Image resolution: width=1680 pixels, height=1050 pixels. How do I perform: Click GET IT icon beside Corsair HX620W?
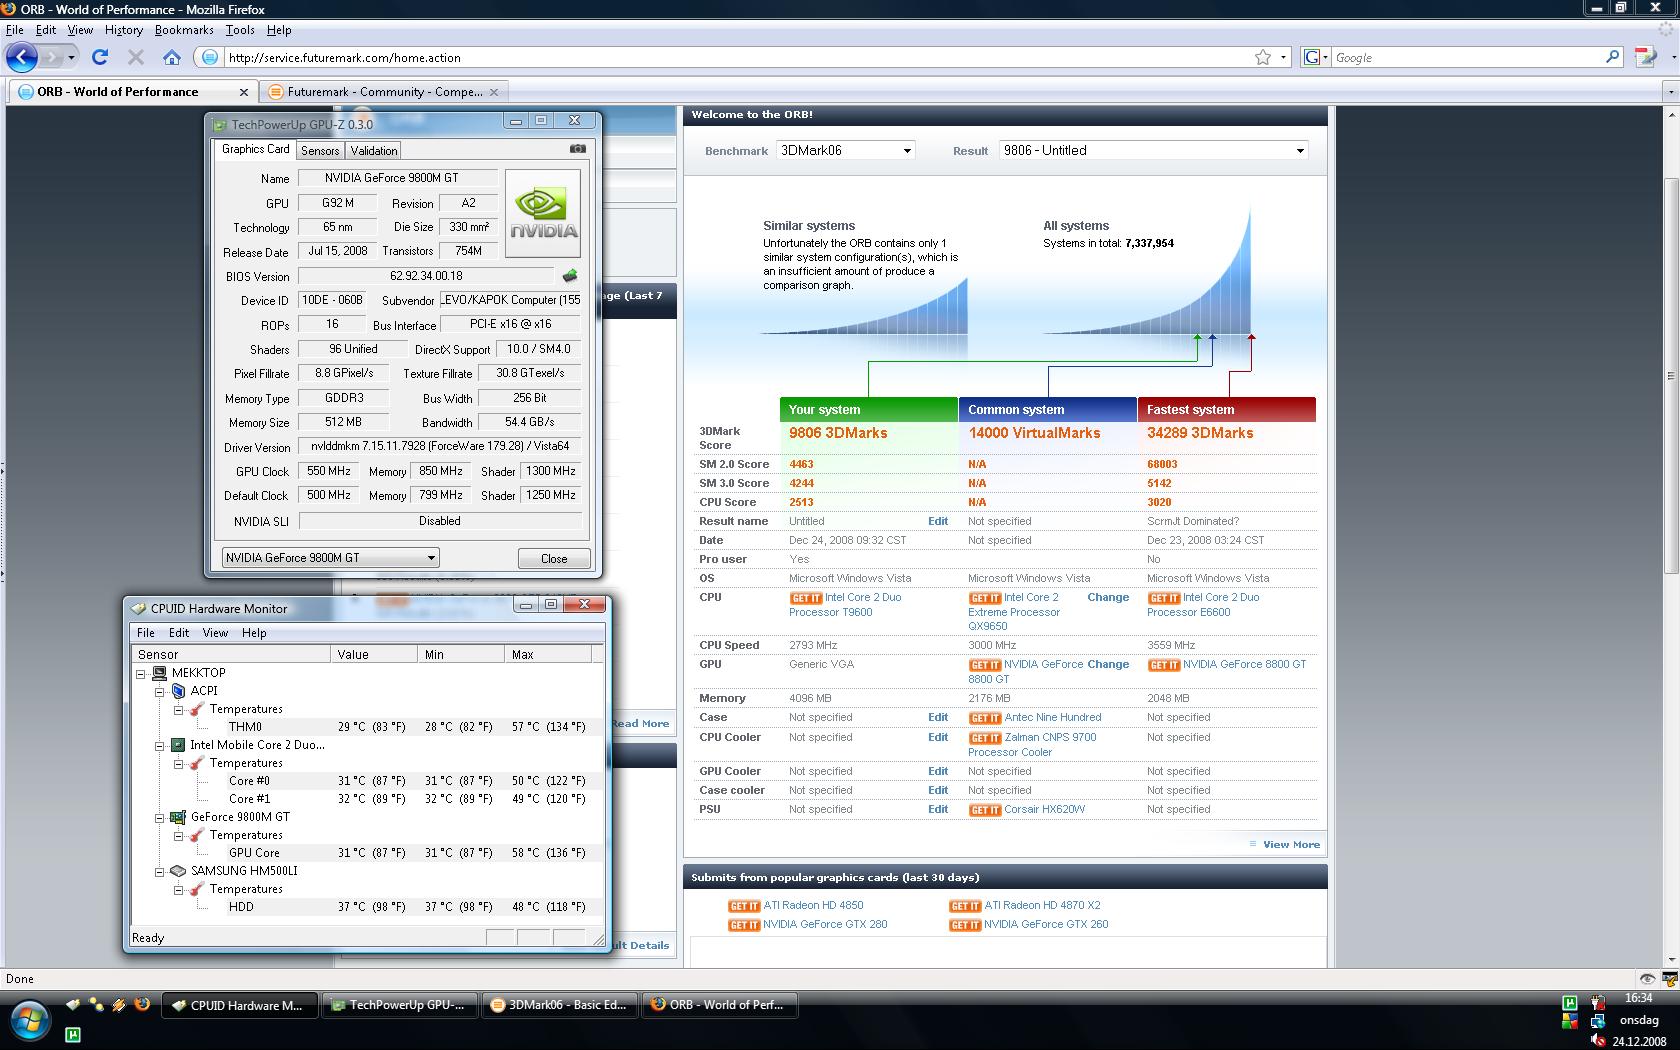click(x=985, y=810)
